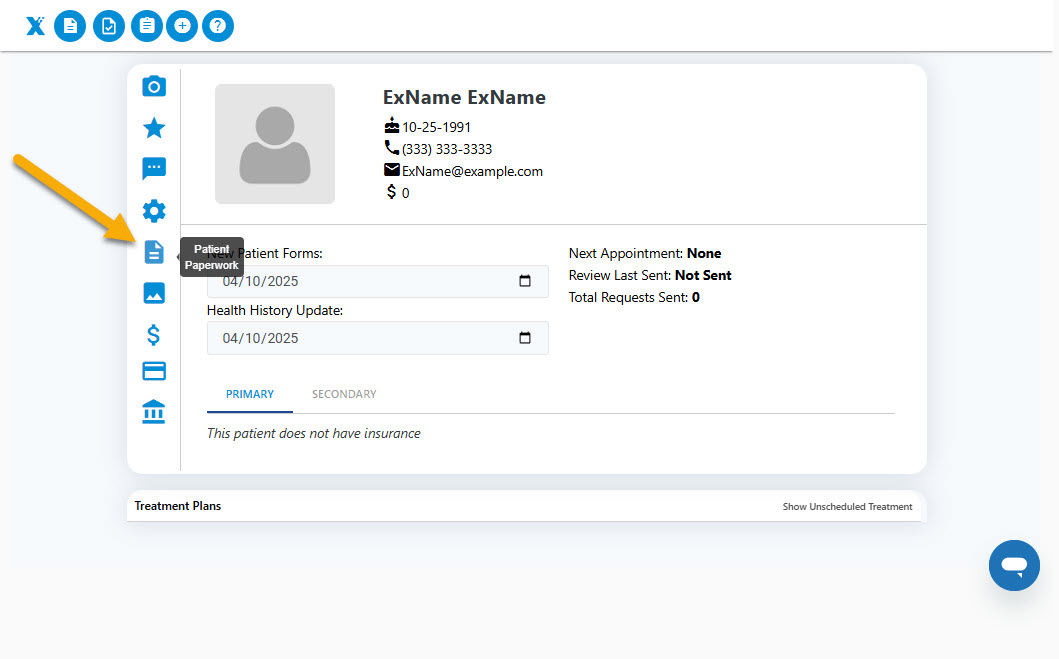Click Show Unscheduled Treatment

(847, 506)
